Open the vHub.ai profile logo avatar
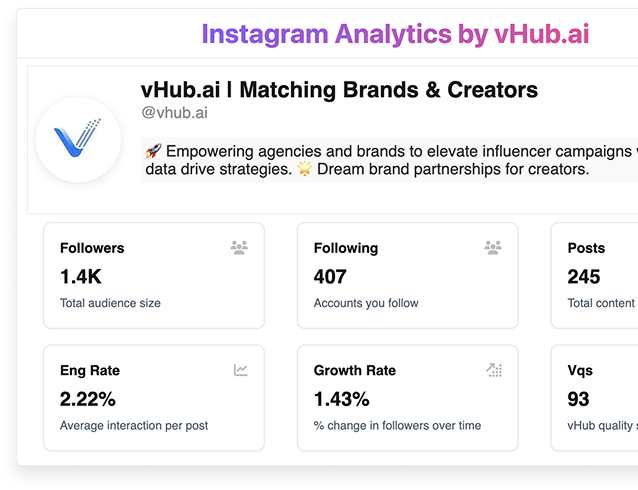This screenshot has width=638, height=490. pos(78,140)
